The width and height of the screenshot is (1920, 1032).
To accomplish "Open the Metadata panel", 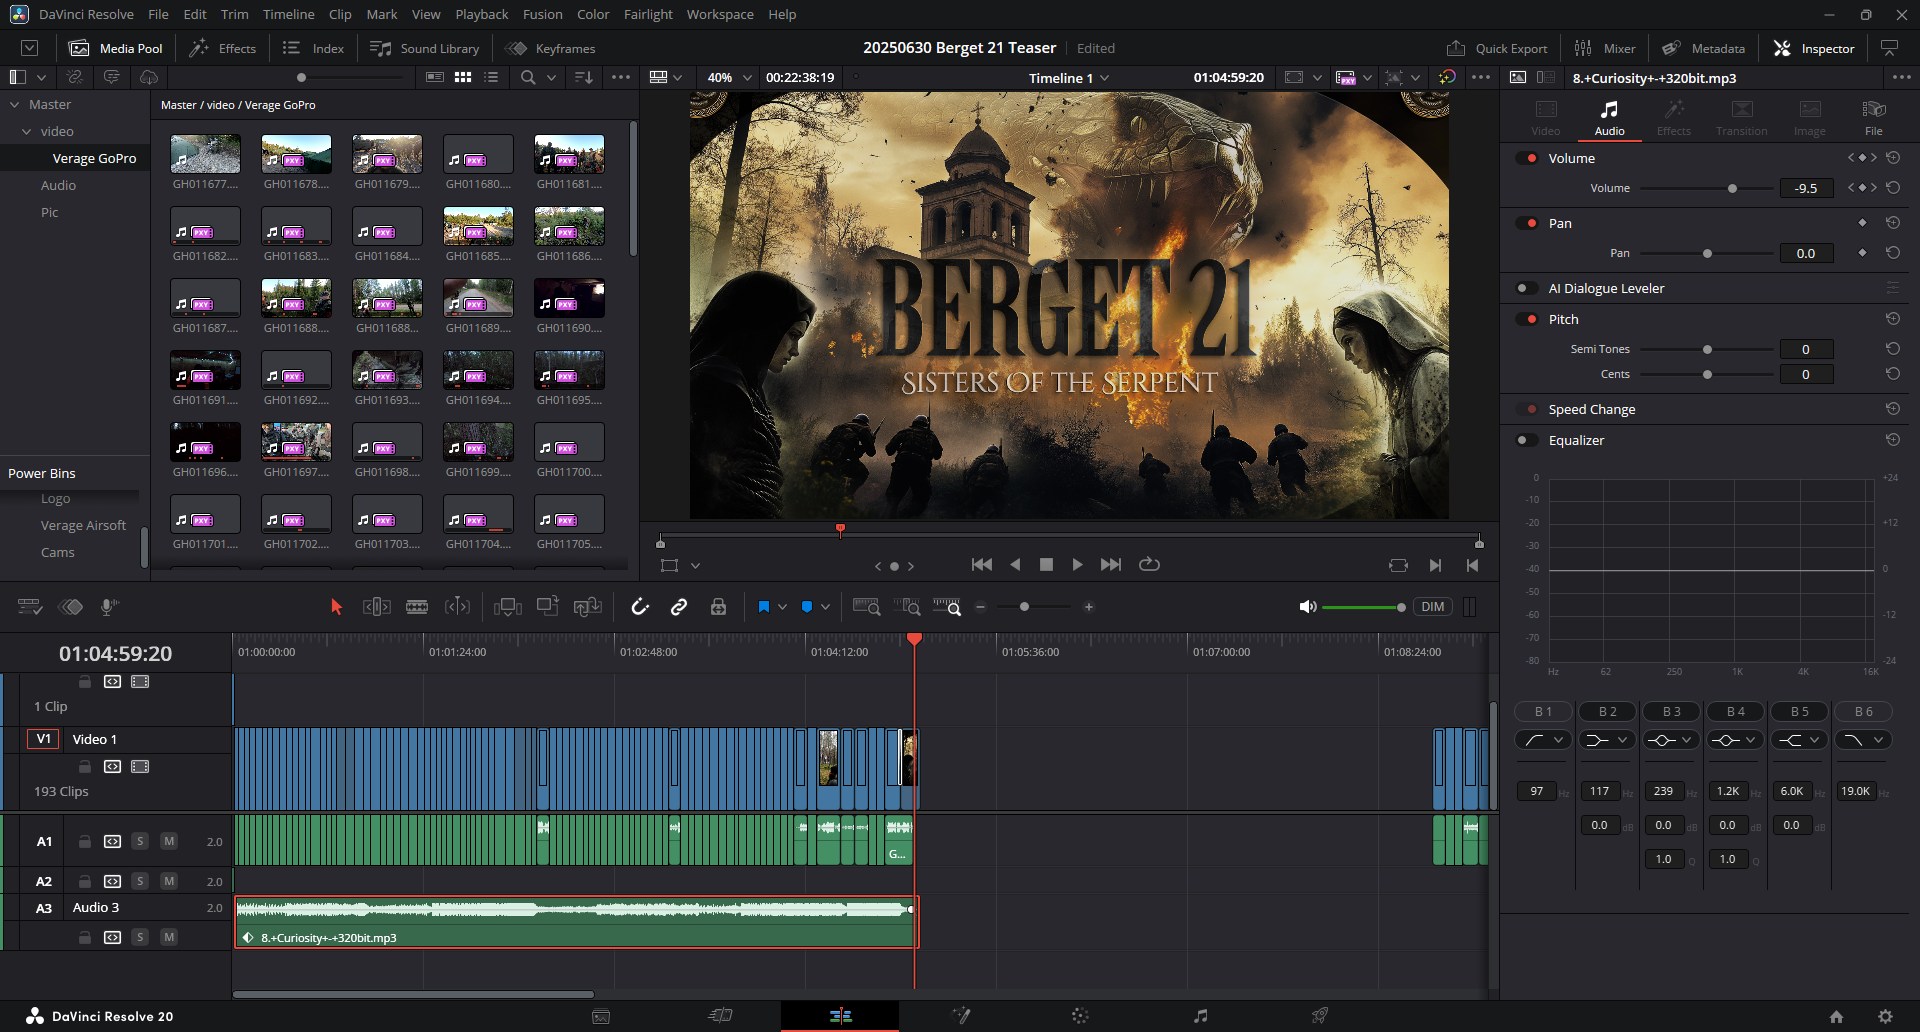I will (1704, 48).
